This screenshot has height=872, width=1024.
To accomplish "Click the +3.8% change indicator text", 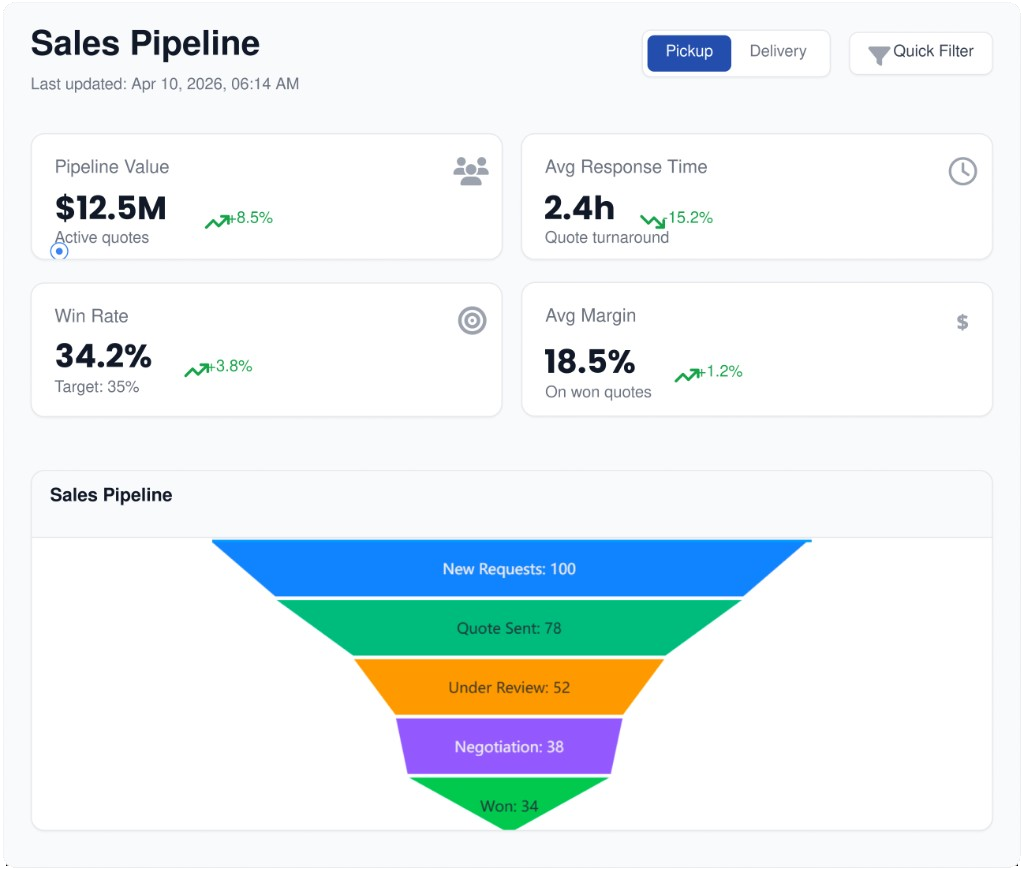I will [x=231, y=366].
